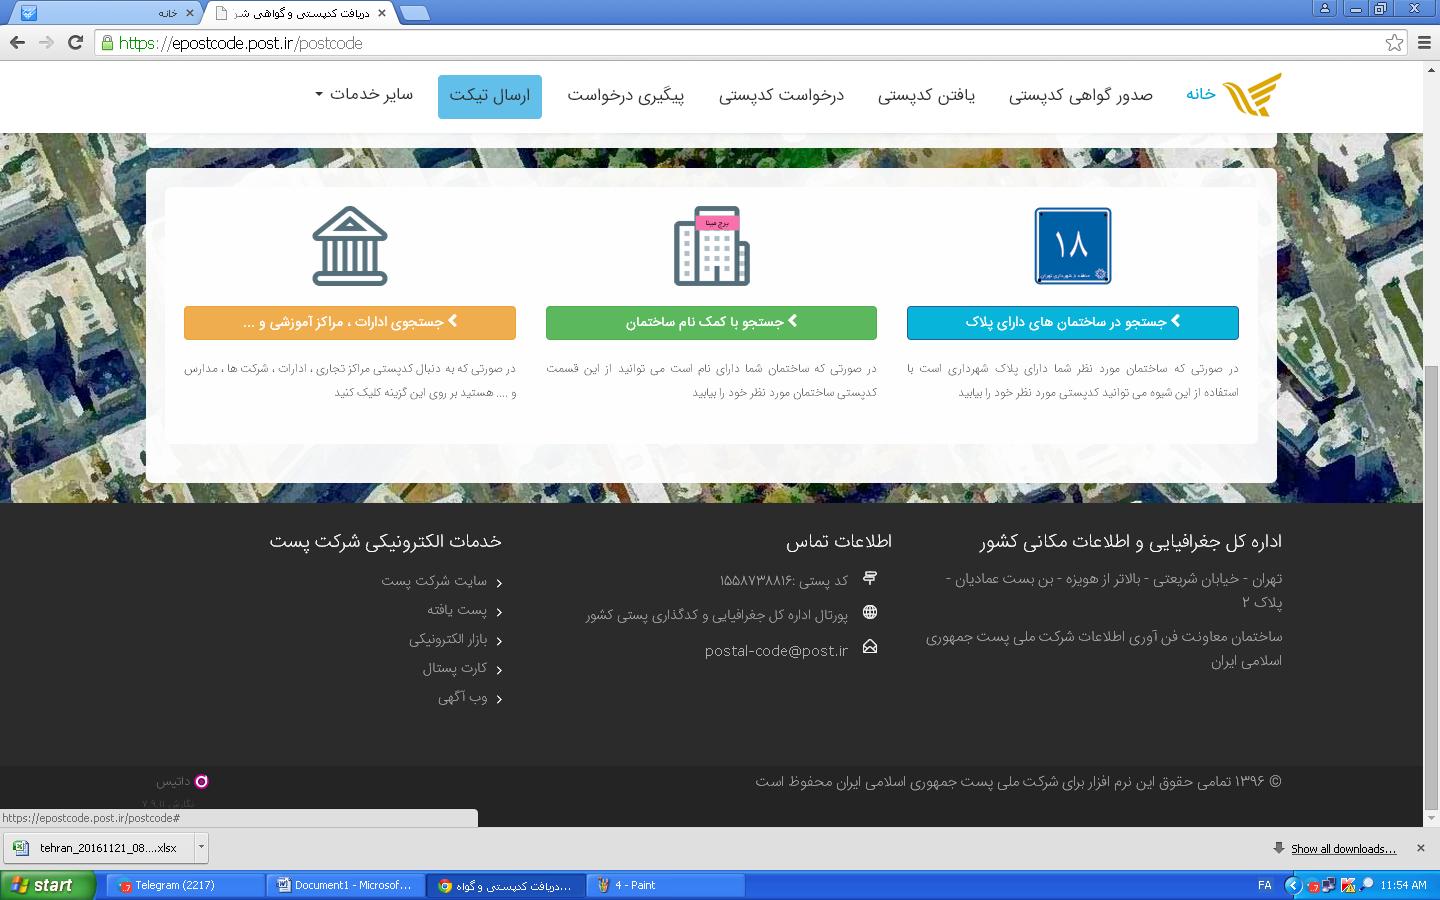
Task: Click the FA language indicator in taskbar
Action: [x=1264, y=885]
